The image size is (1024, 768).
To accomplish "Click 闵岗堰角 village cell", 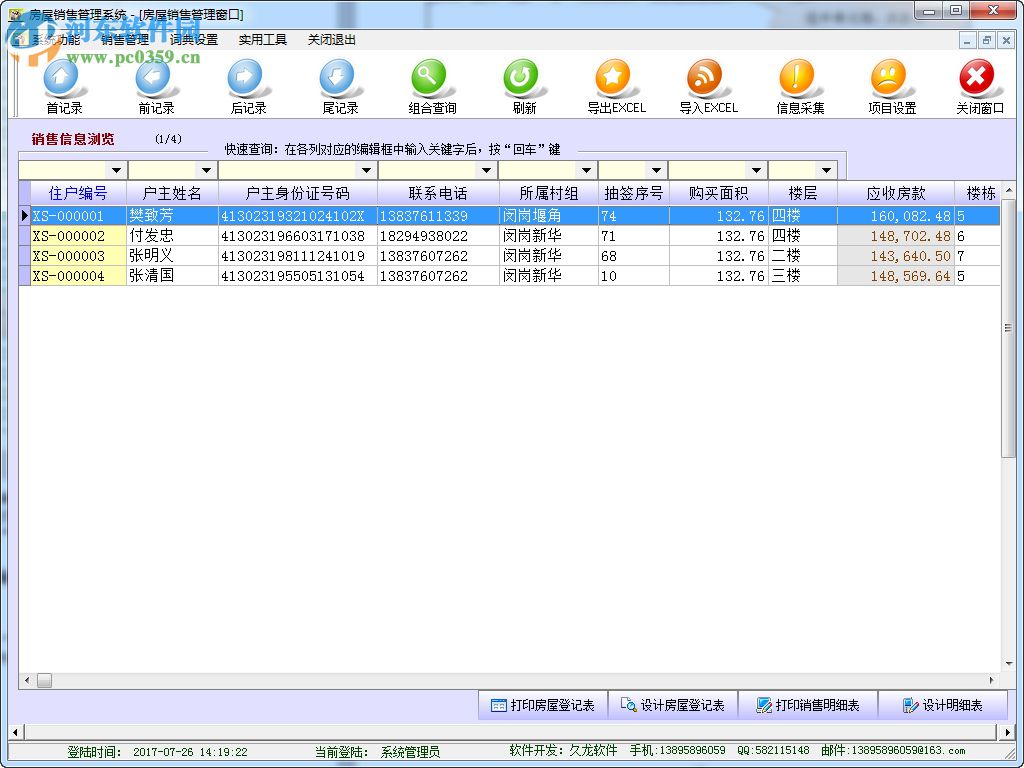I will pos(549,216).
